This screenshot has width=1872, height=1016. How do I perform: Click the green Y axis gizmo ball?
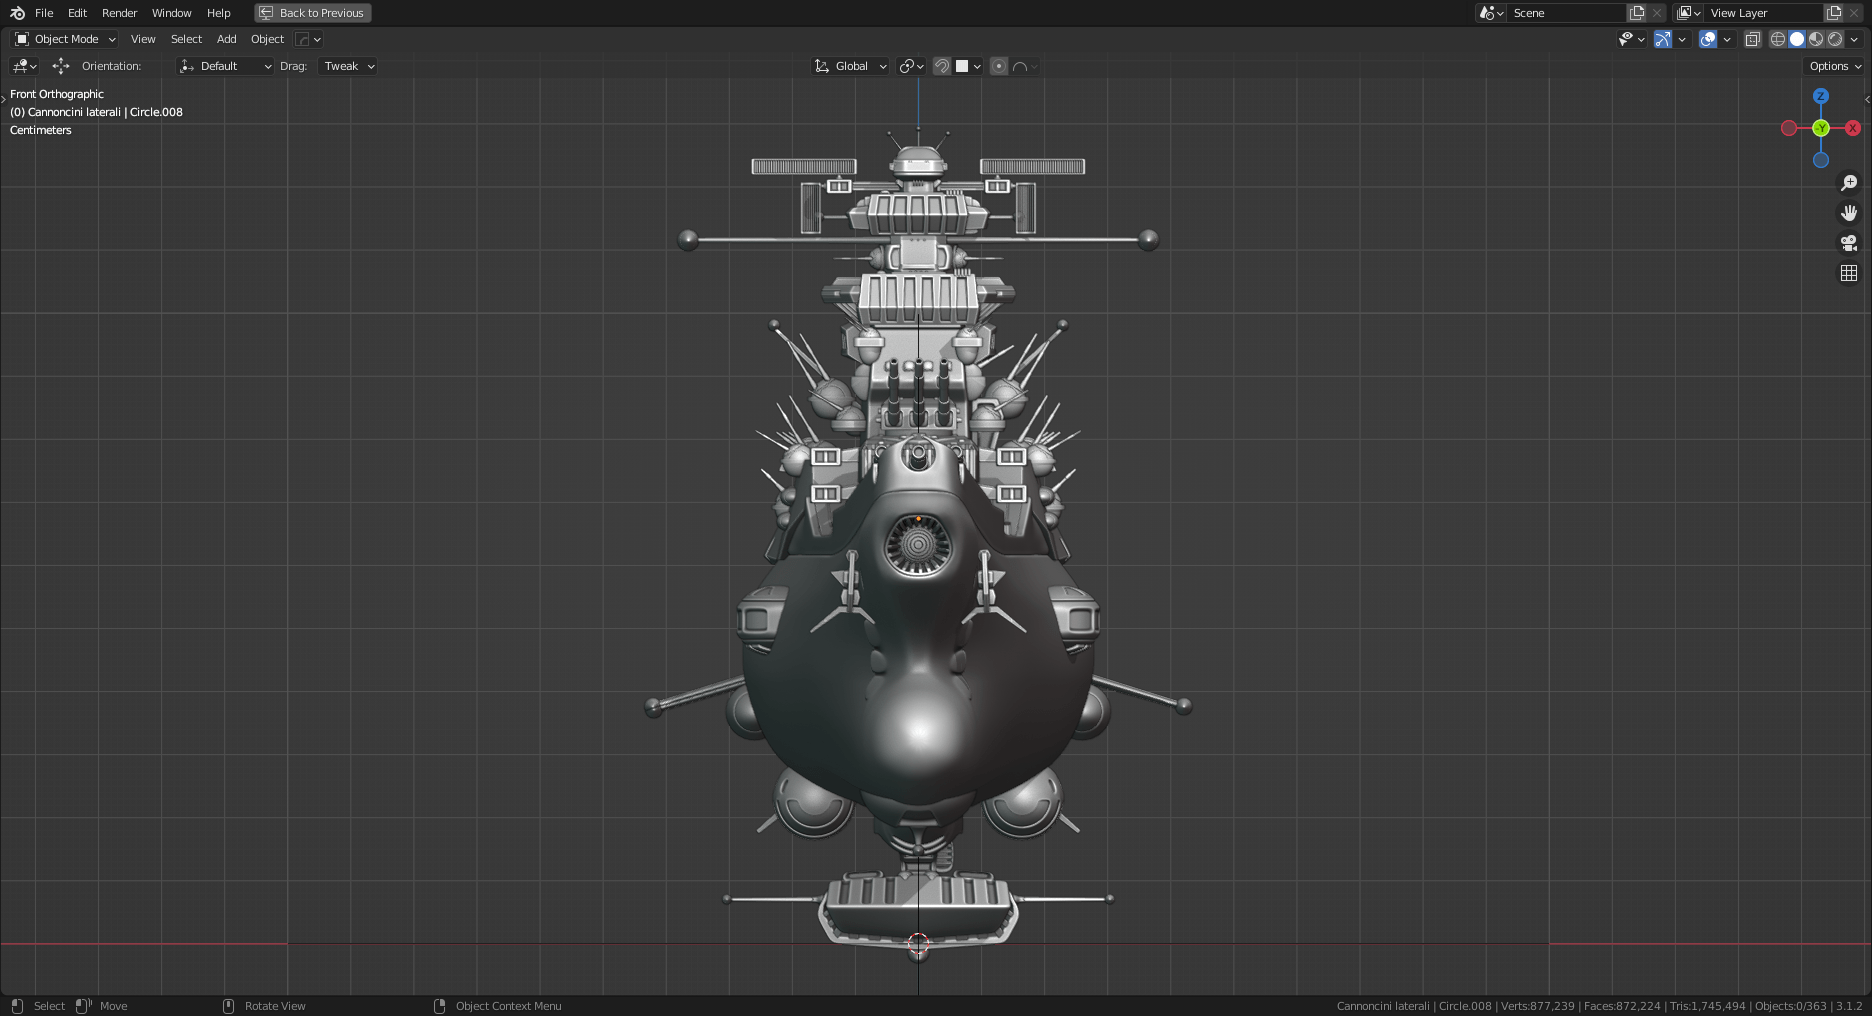pyautogui.click(x=1821, y=128)
